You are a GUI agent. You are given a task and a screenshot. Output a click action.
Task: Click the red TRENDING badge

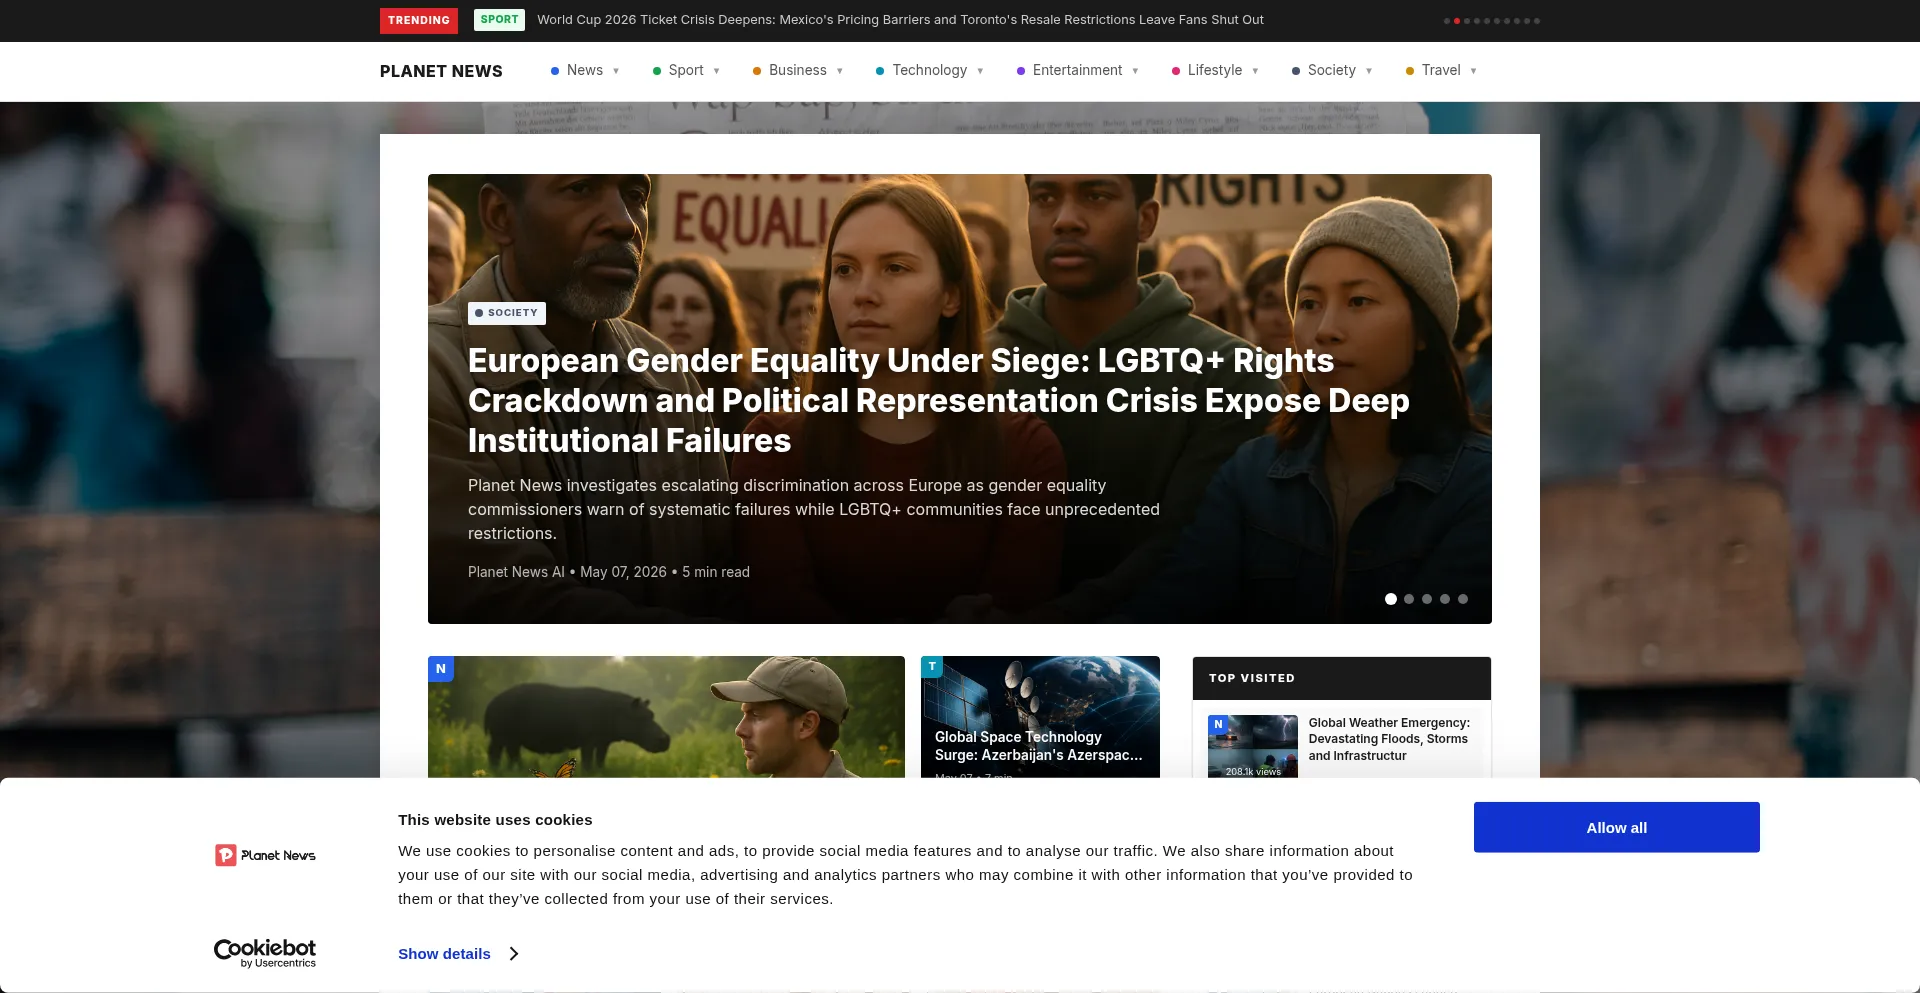point(418,21)
